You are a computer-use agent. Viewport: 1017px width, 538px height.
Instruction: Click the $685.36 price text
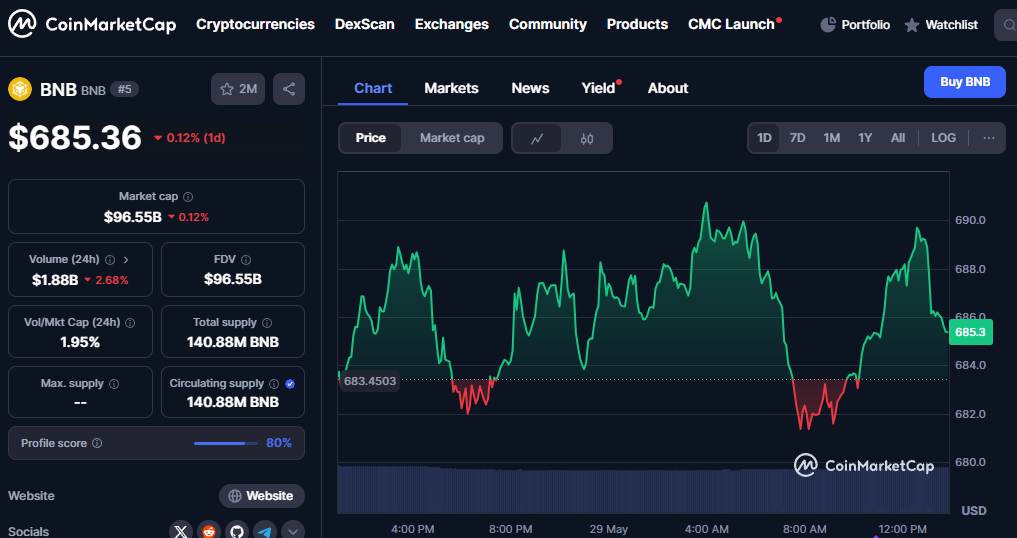pyautogui.click(x=75, y=138)
